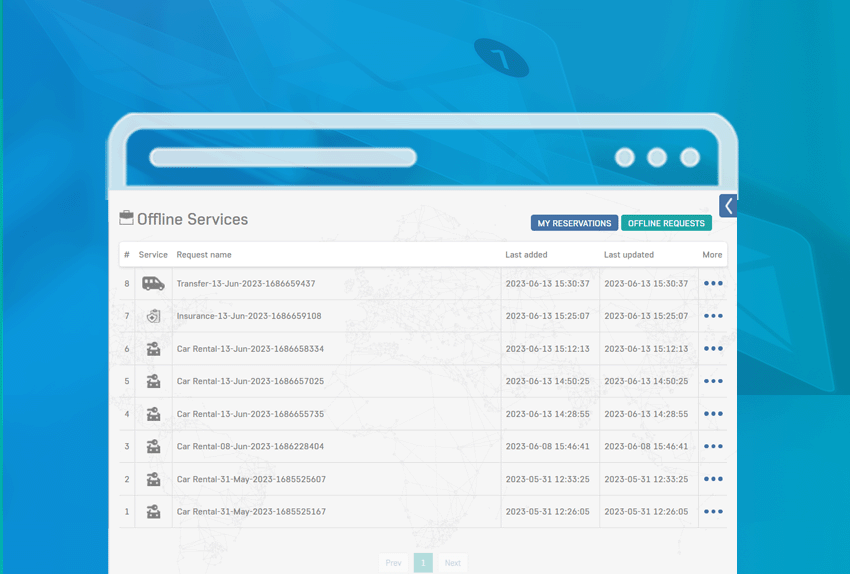Viewport: 850px width, 574px height.
Task: Select request Car Rental-13-Jun-2023-1686657025
Action: point(250,381)
